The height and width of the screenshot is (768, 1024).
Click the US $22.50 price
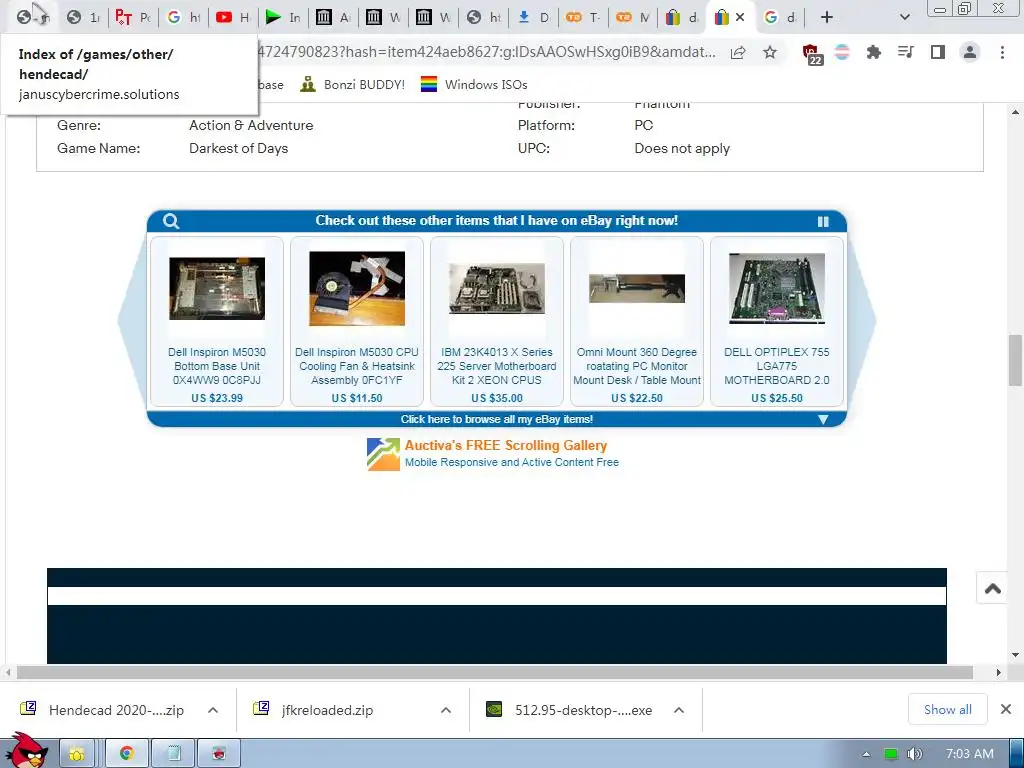[637, 398]
